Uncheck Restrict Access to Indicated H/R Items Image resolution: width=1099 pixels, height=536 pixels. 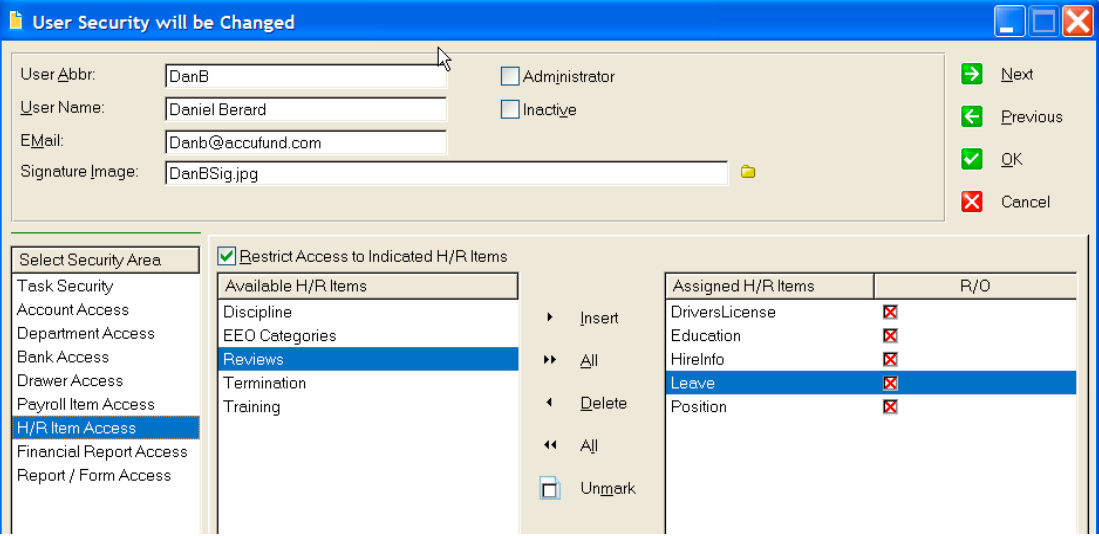click(x=226, y=256)
